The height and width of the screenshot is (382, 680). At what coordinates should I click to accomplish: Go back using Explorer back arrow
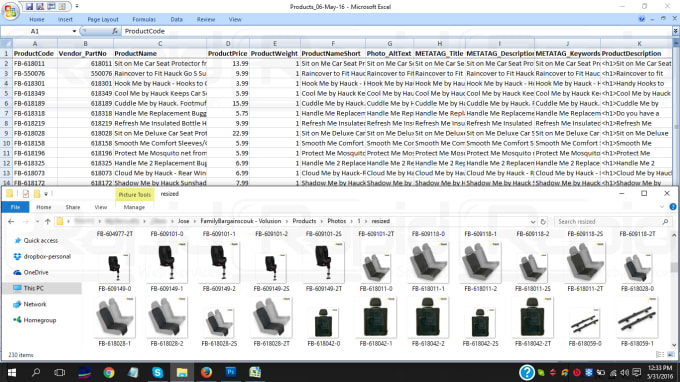pyautogui.click(x=11, y=222)
